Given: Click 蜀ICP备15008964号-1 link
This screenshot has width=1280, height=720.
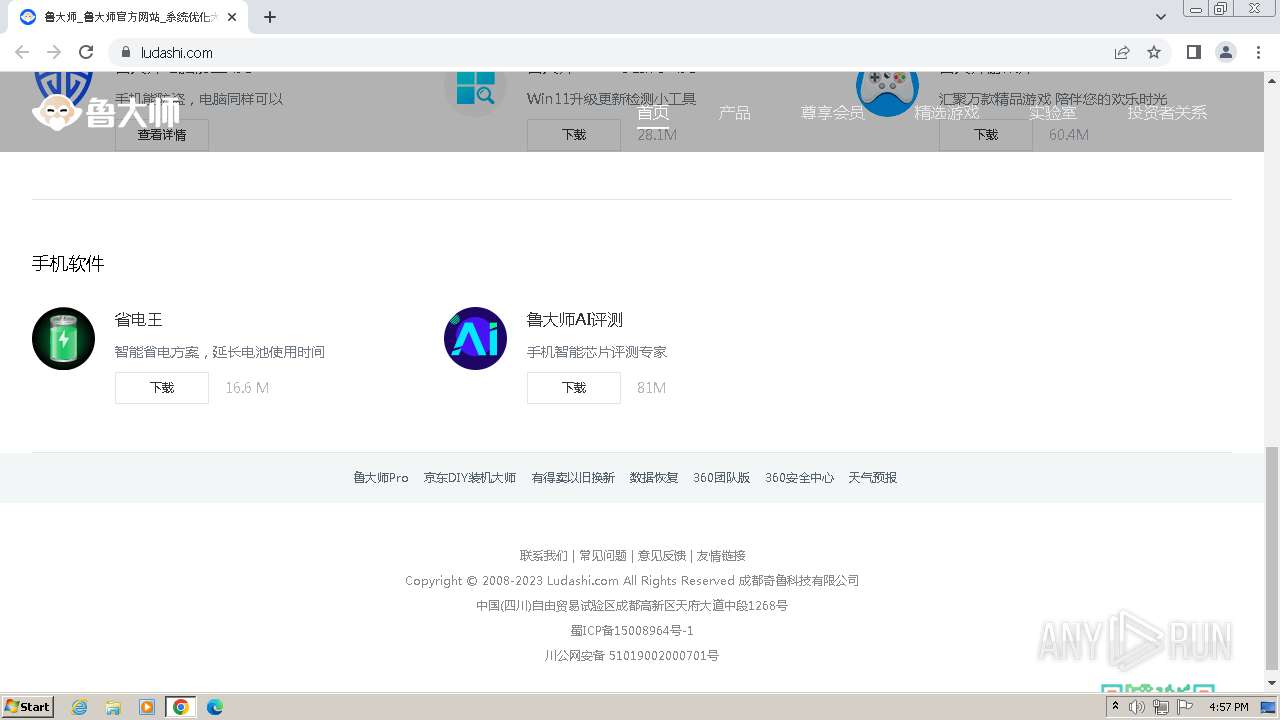Looking at the screenshot, I should [632, 631].
